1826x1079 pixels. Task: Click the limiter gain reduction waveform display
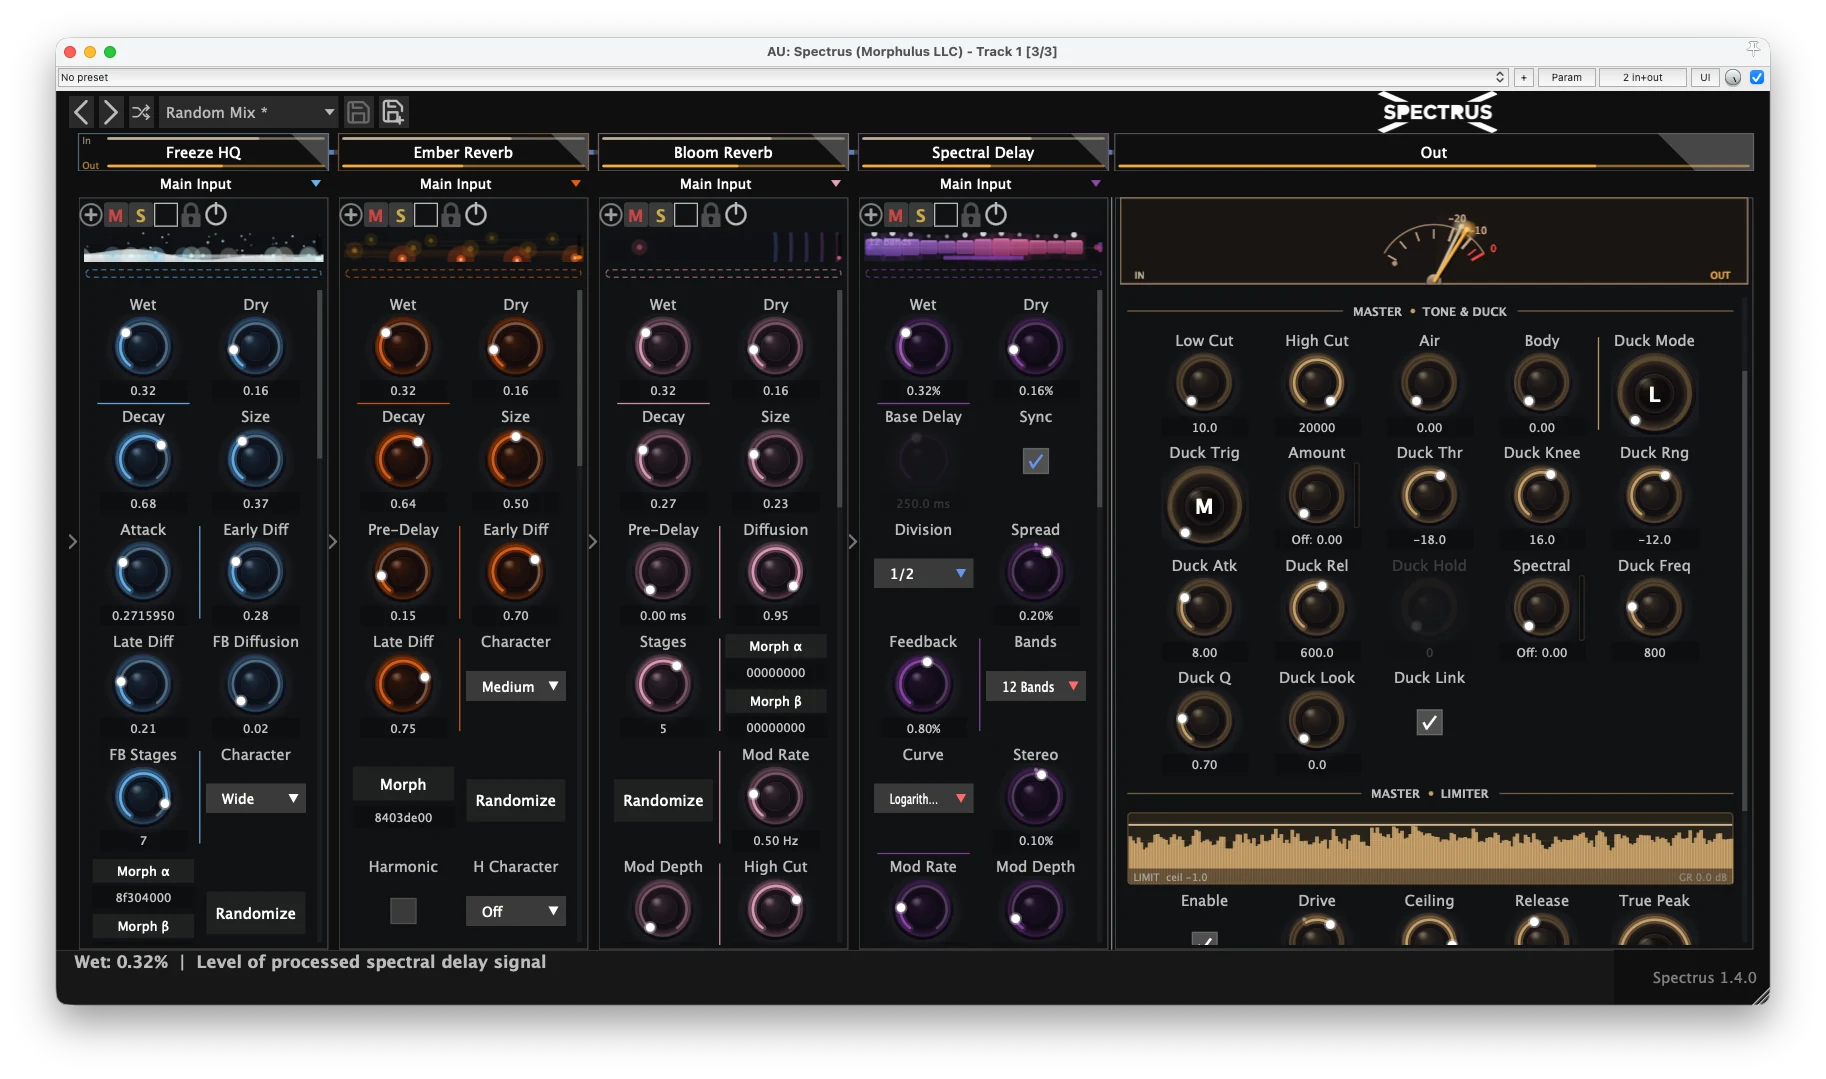pyautogui.click(x=1430, y=849)
